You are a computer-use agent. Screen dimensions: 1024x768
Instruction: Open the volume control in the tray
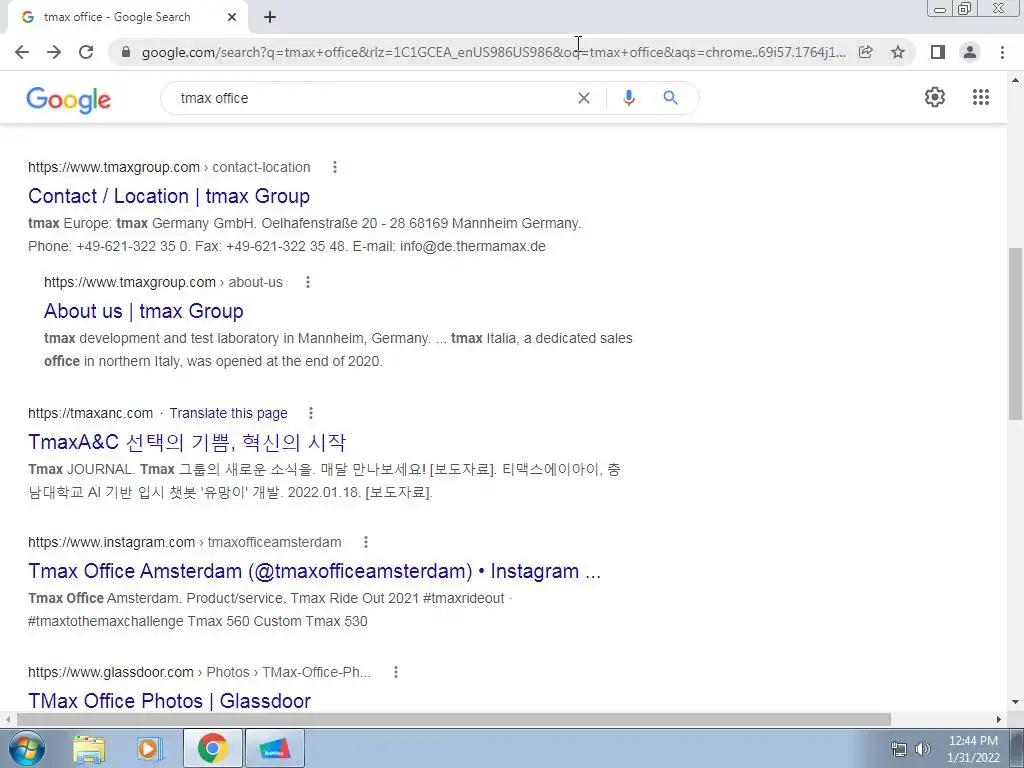(923, 749)
